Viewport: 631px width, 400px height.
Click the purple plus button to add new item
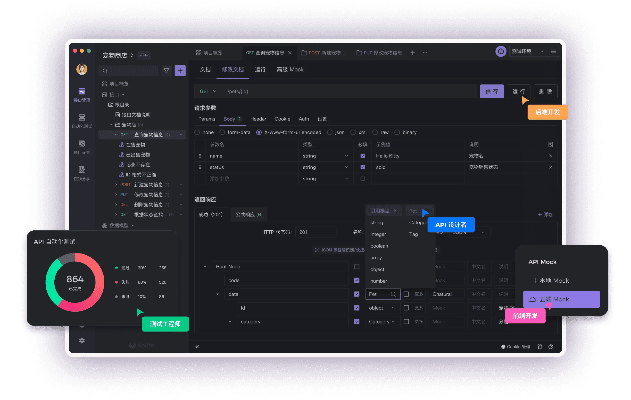(x=180, y=71)
